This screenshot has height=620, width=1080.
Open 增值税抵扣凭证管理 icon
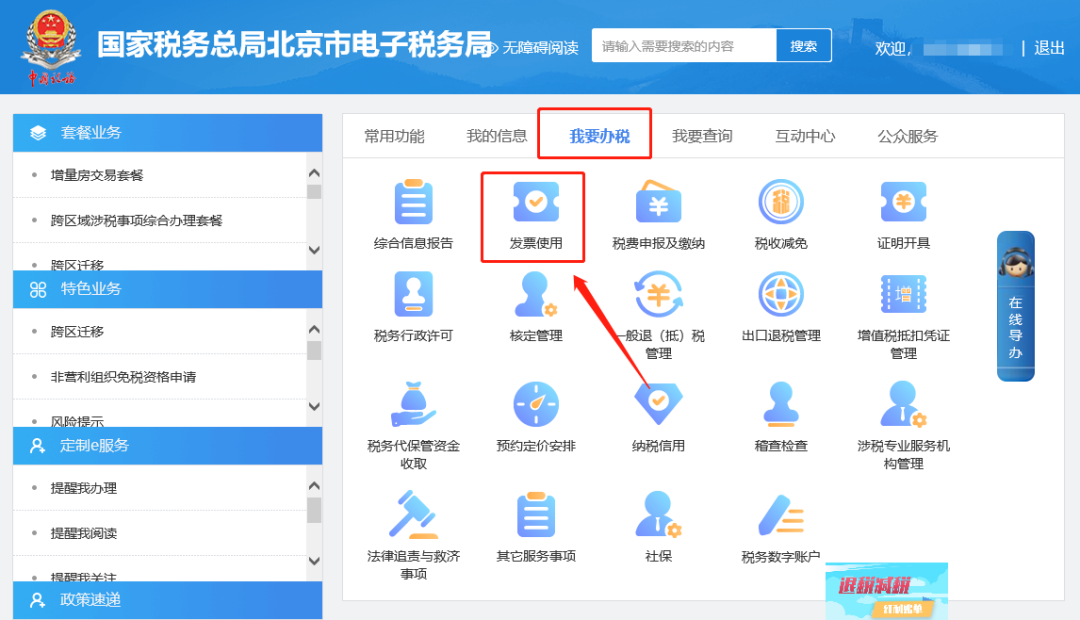click(x=903, y=294)
